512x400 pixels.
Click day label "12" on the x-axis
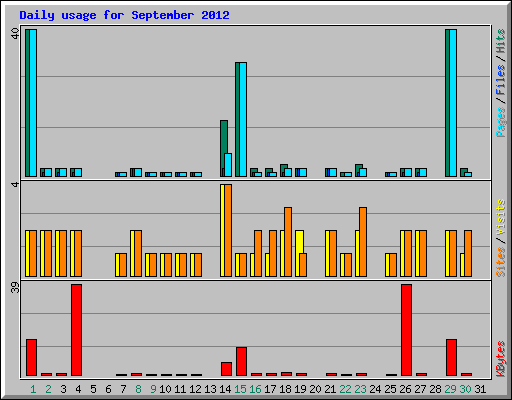195,389
